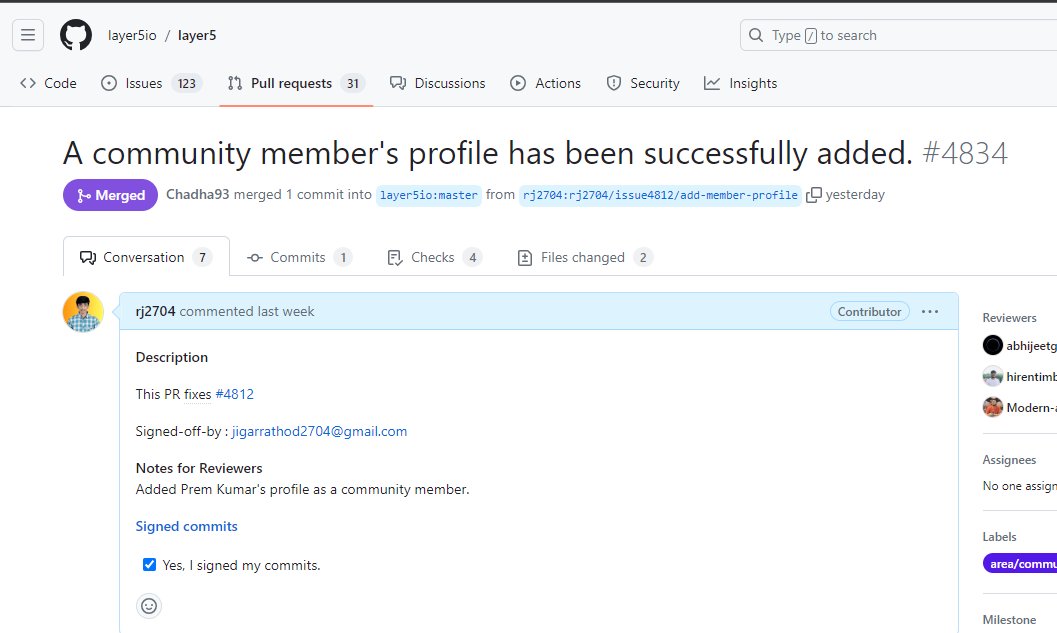
Task: Go to GitHub home via Octocat logo
Action: point(76,35)
